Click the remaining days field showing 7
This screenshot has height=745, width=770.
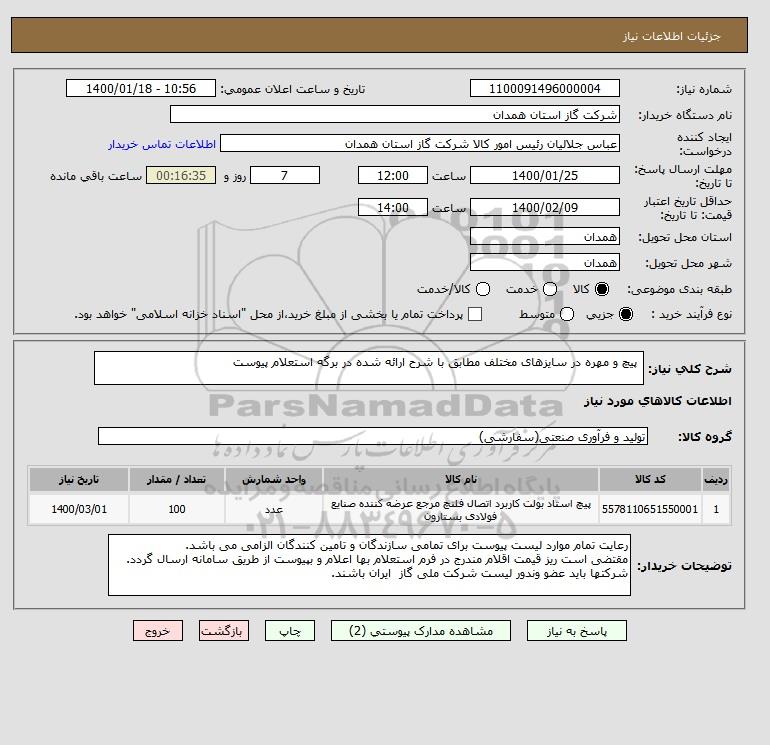click(285, 175)
